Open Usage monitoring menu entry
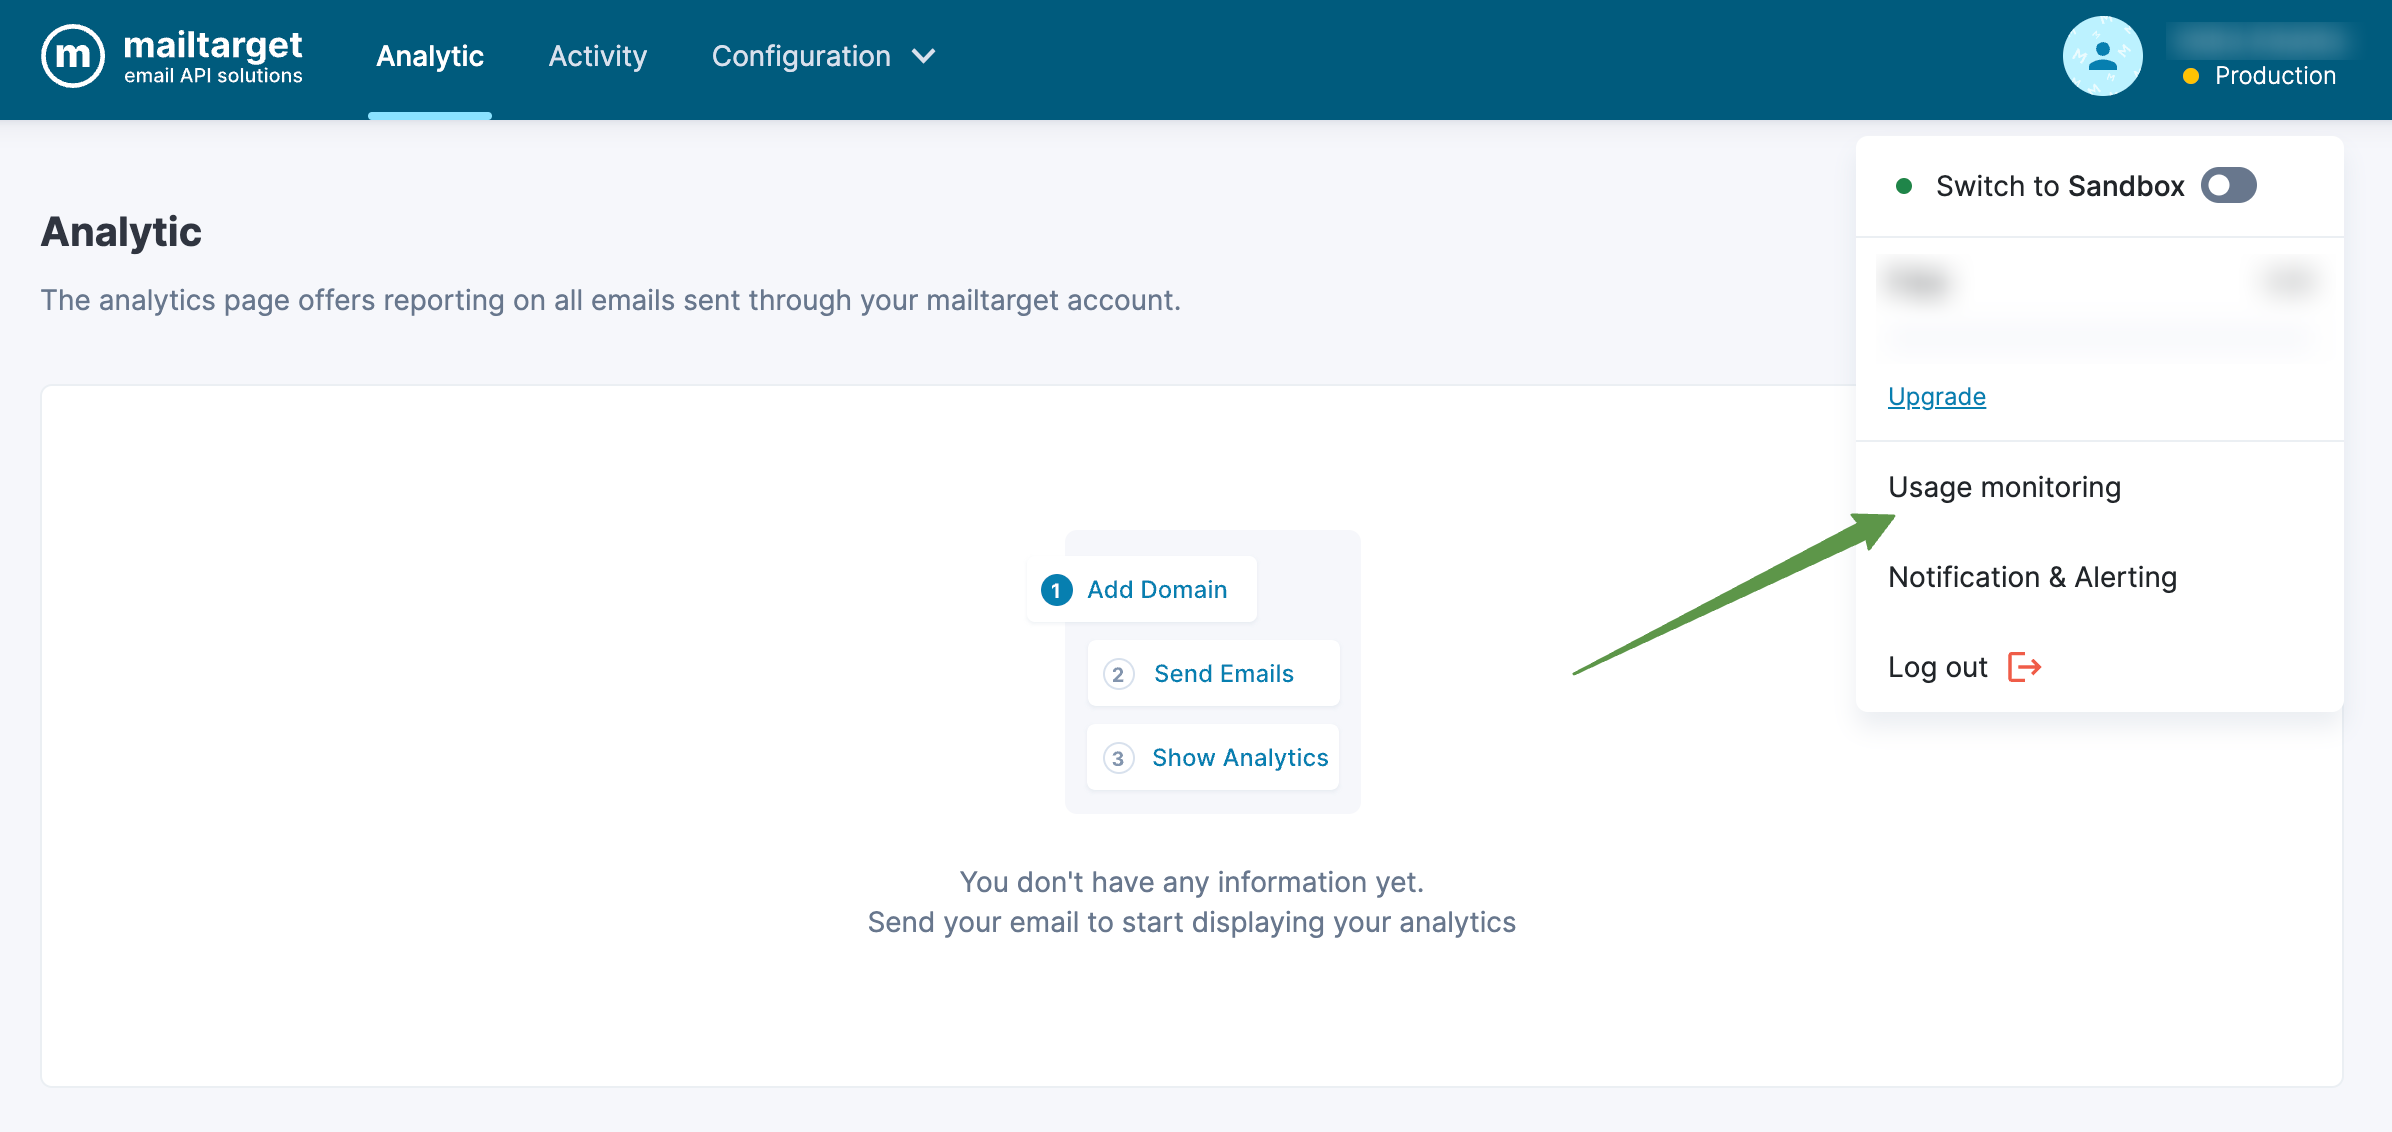2392x1132 pixels. pyautogui.click(x=2004, y=487)
